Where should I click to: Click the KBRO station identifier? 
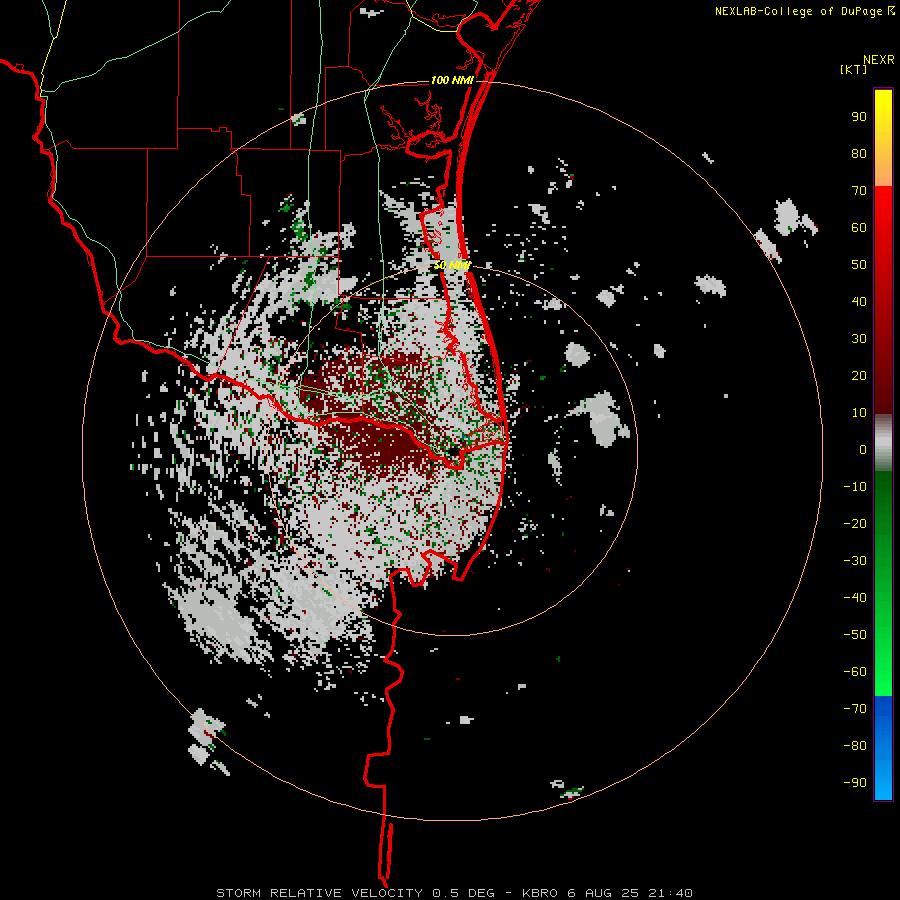pos(540,893)
